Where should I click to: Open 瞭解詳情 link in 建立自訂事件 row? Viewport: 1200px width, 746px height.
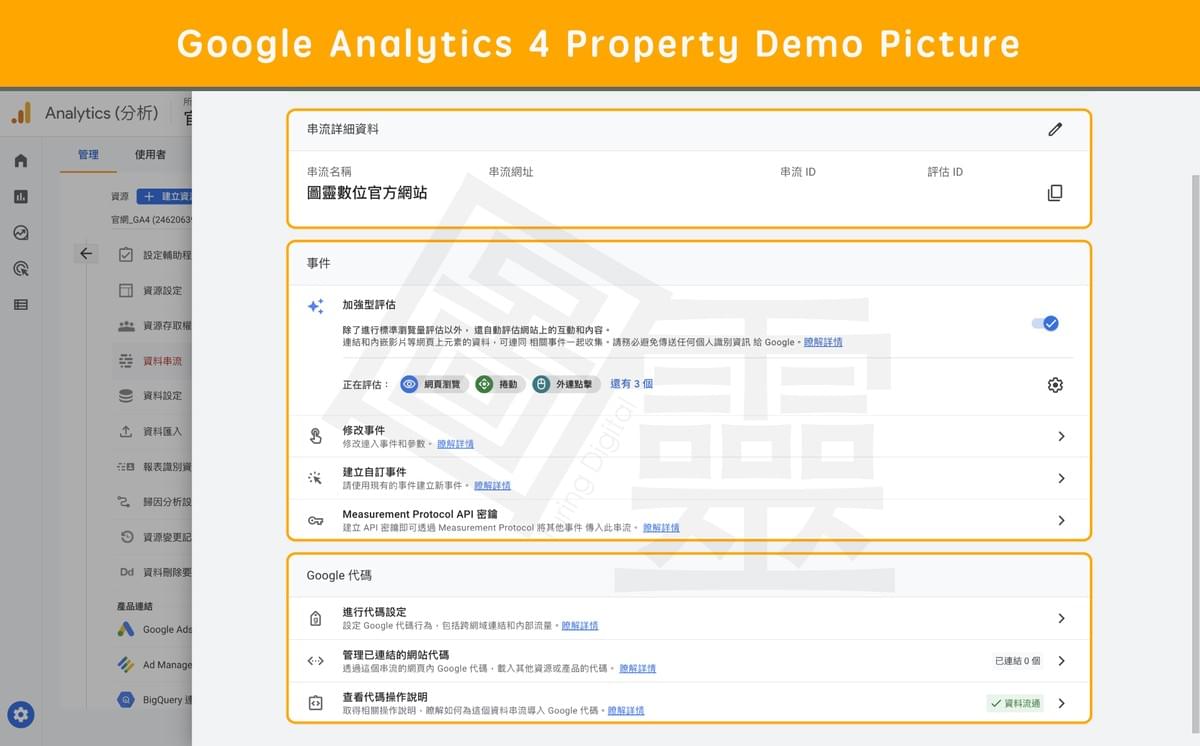click(x=492, y=485)
